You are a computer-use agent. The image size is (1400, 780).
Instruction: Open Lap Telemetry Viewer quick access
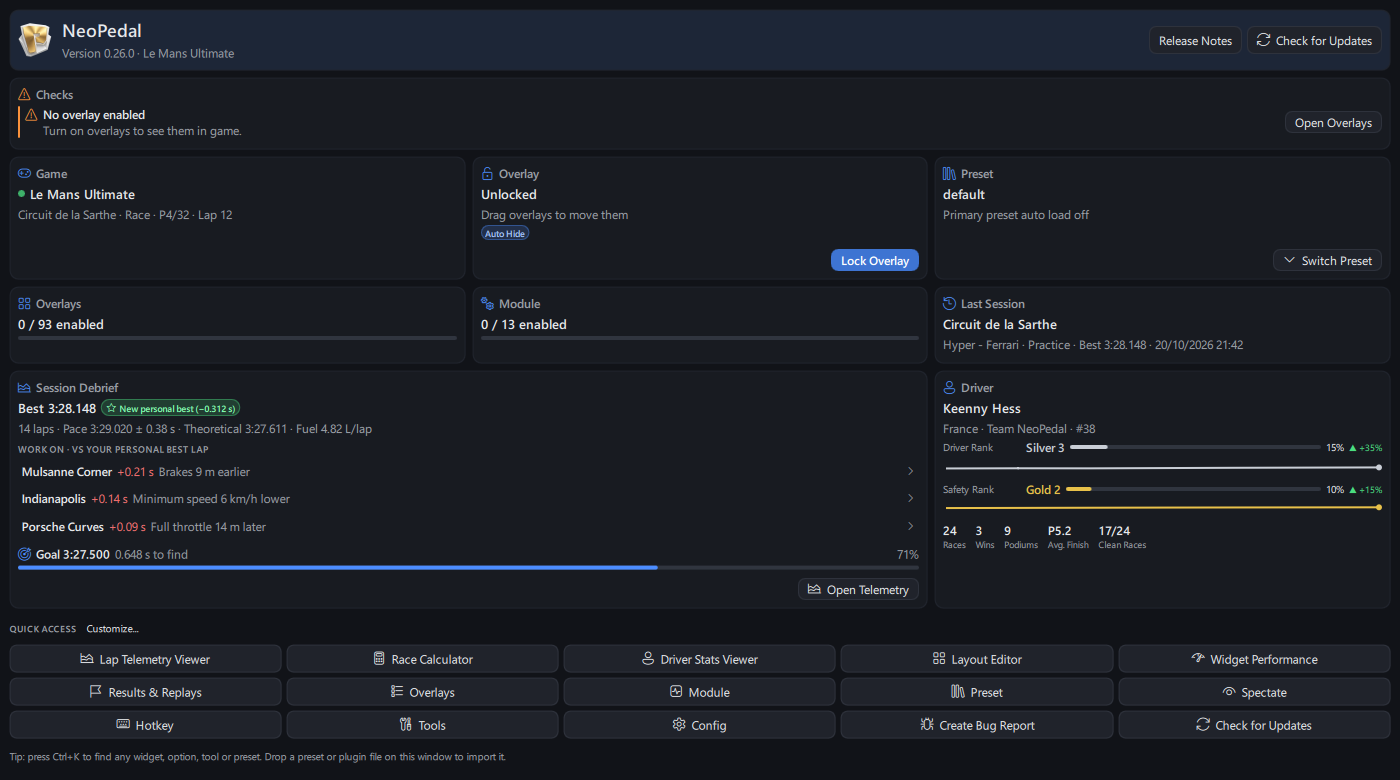pos(145,659)
